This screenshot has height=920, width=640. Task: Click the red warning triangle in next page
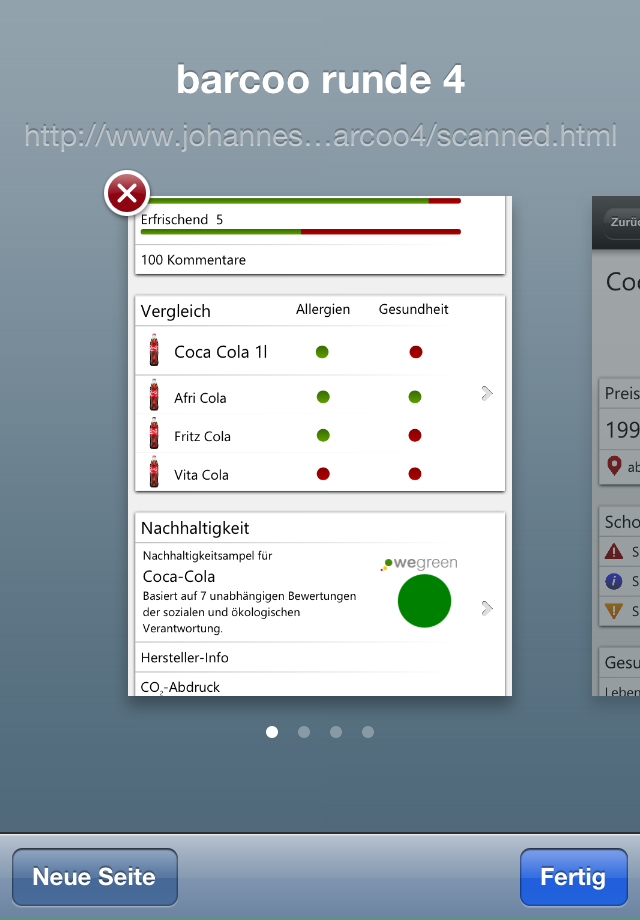[614, 552]
